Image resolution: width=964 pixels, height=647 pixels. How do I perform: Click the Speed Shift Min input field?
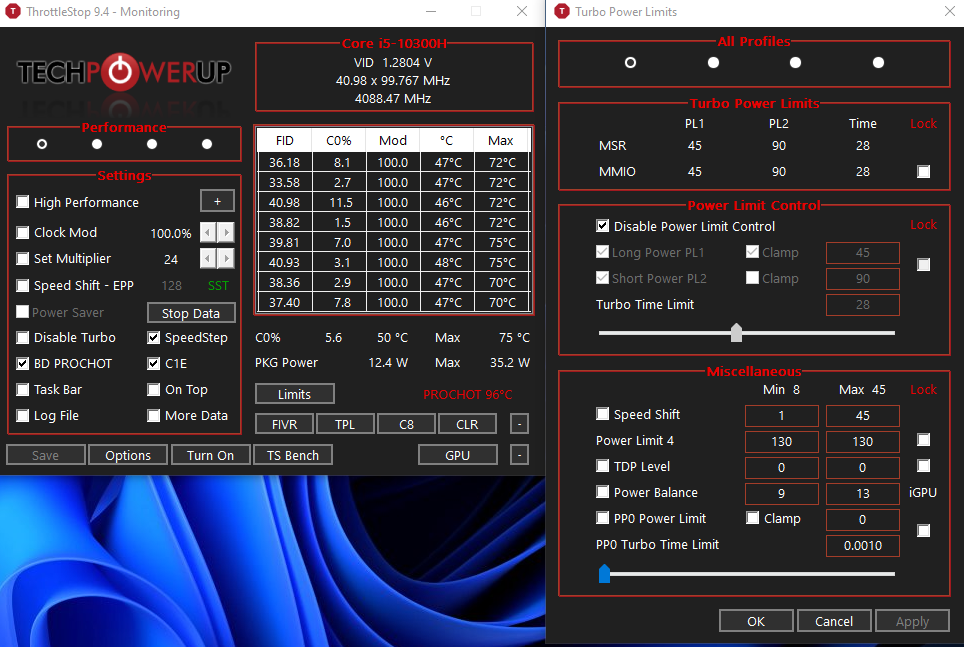[781, 416]
